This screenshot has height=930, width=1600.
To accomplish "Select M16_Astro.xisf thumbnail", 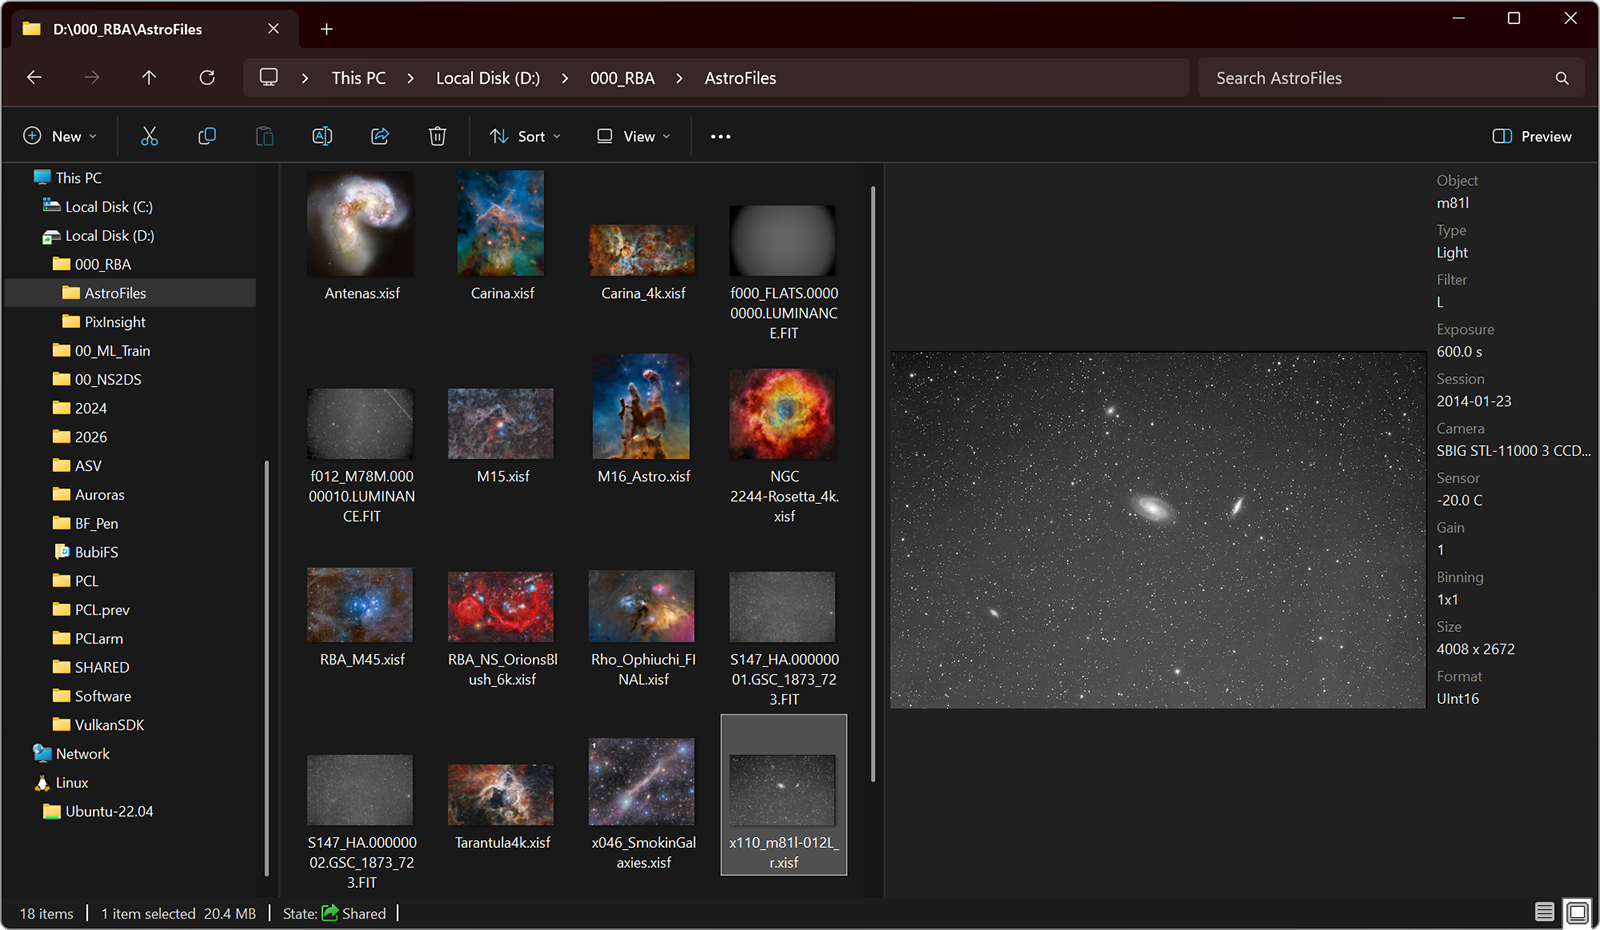I will [x=642, y=406].
